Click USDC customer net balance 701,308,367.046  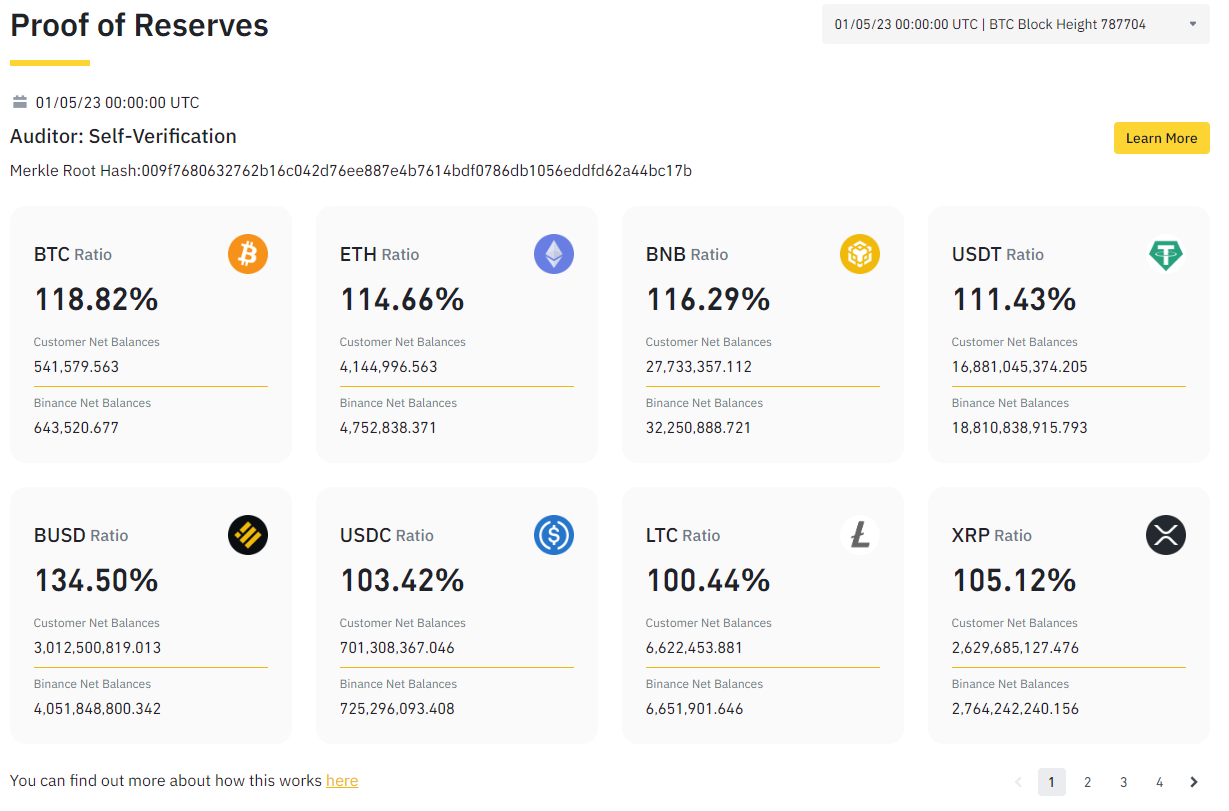[398, 647]
